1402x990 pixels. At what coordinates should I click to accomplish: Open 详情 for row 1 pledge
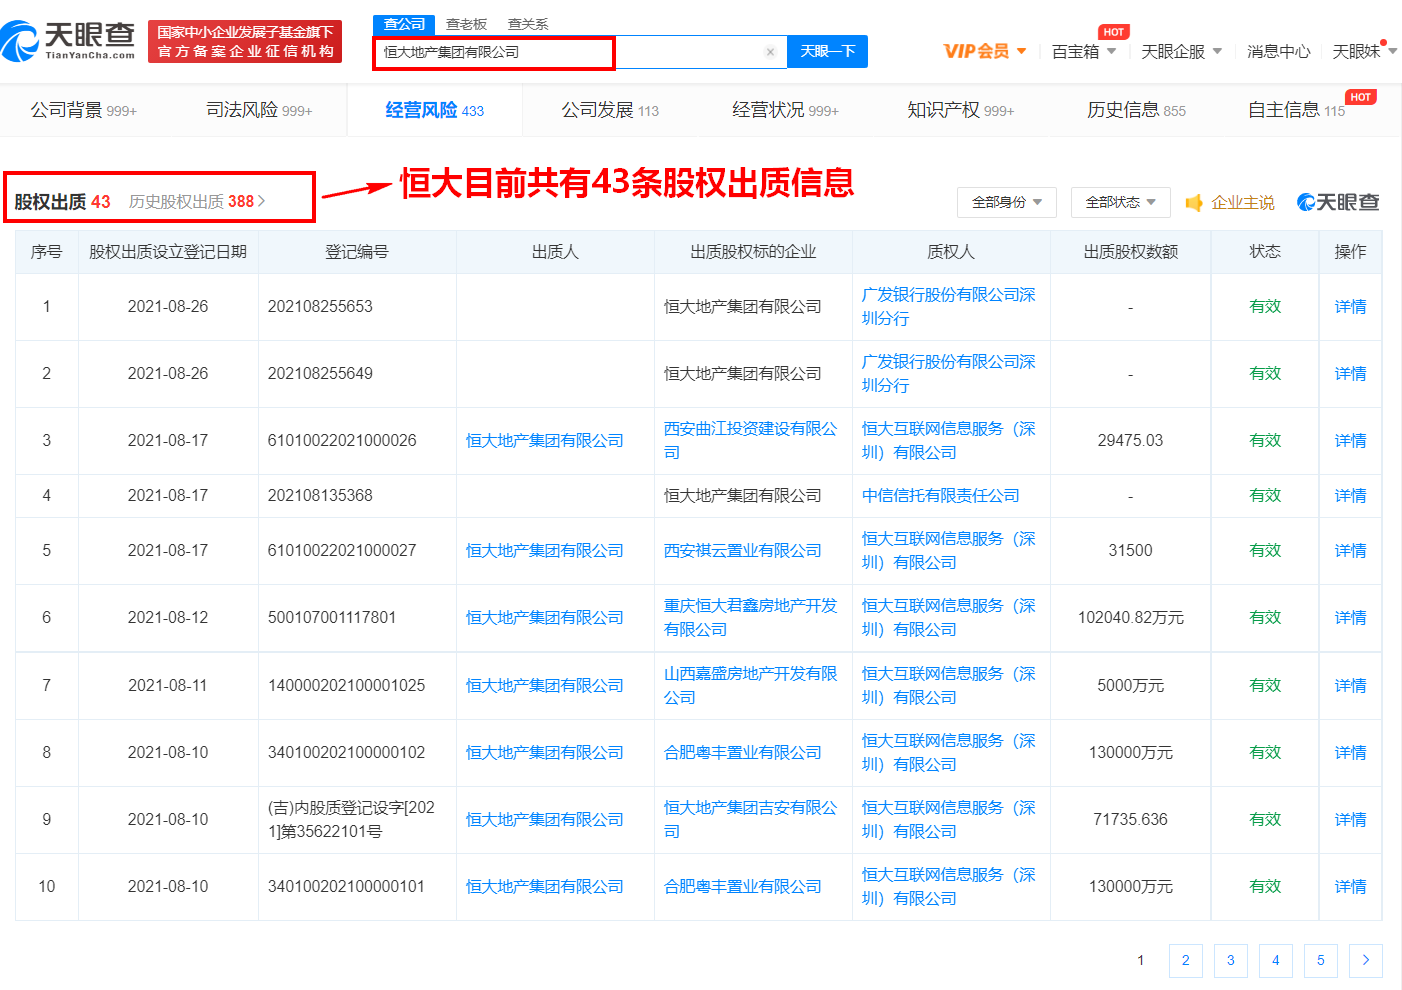coord(1350,307)
